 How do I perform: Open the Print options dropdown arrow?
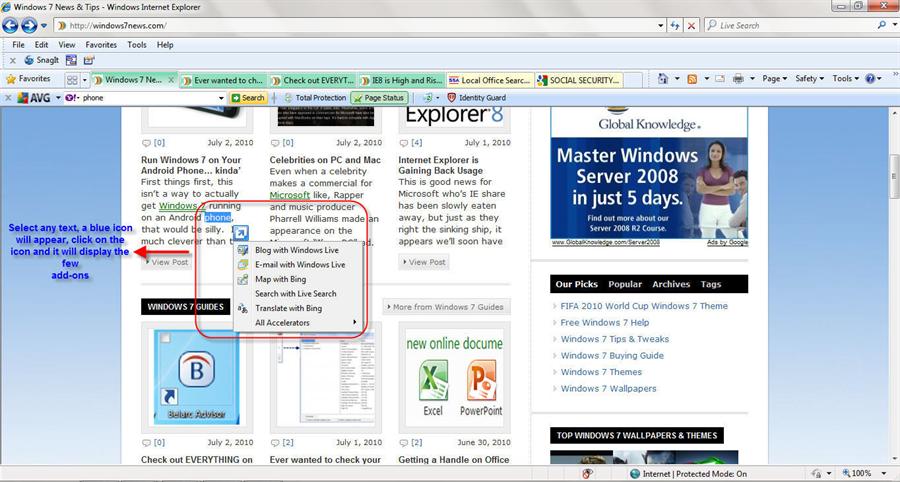pyautogui.click(x=752, y=79)
